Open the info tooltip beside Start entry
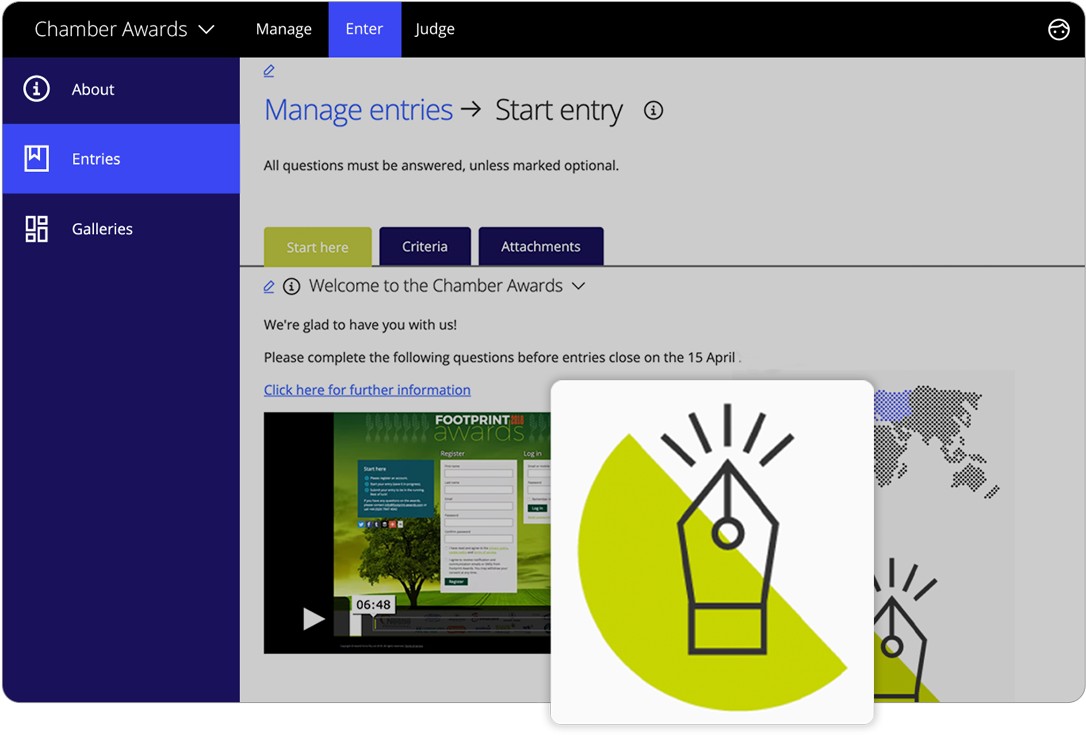Viewport: 1086px width, 743px height. [653, 110]
